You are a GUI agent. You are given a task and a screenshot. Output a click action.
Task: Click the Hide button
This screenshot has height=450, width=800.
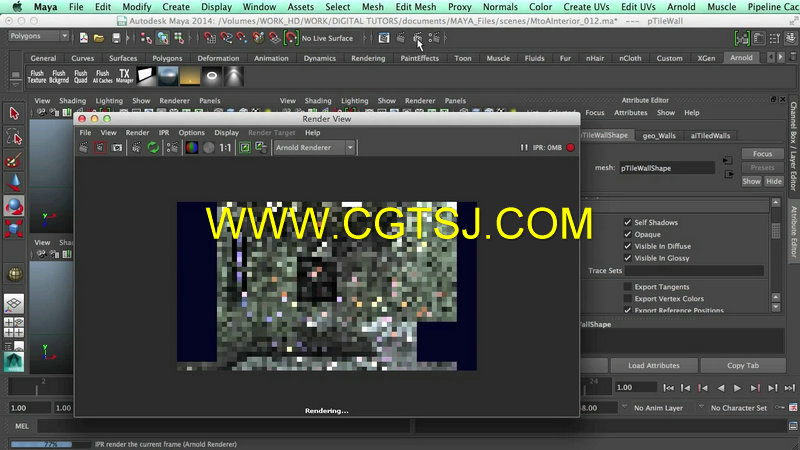tap(773, 181)
